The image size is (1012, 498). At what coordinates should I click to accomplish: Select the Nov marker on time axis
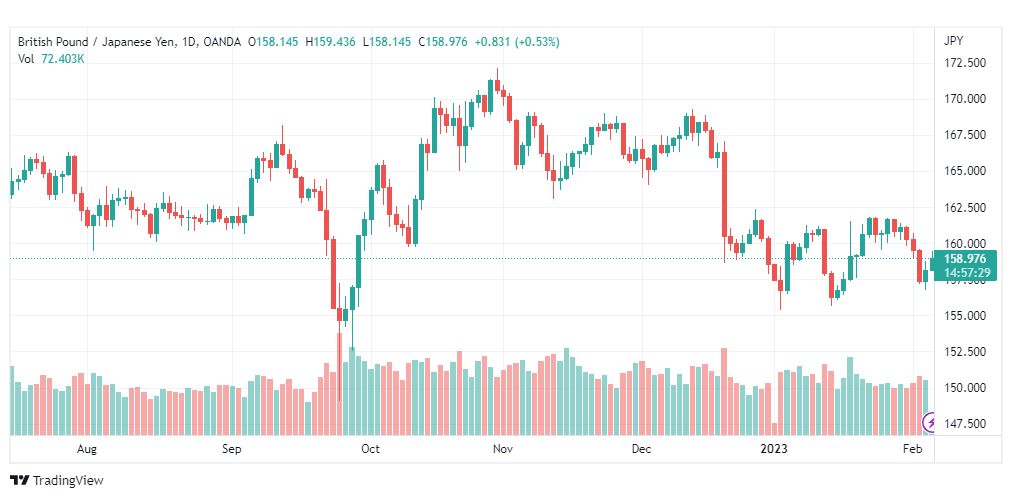(x=503, y=449)
